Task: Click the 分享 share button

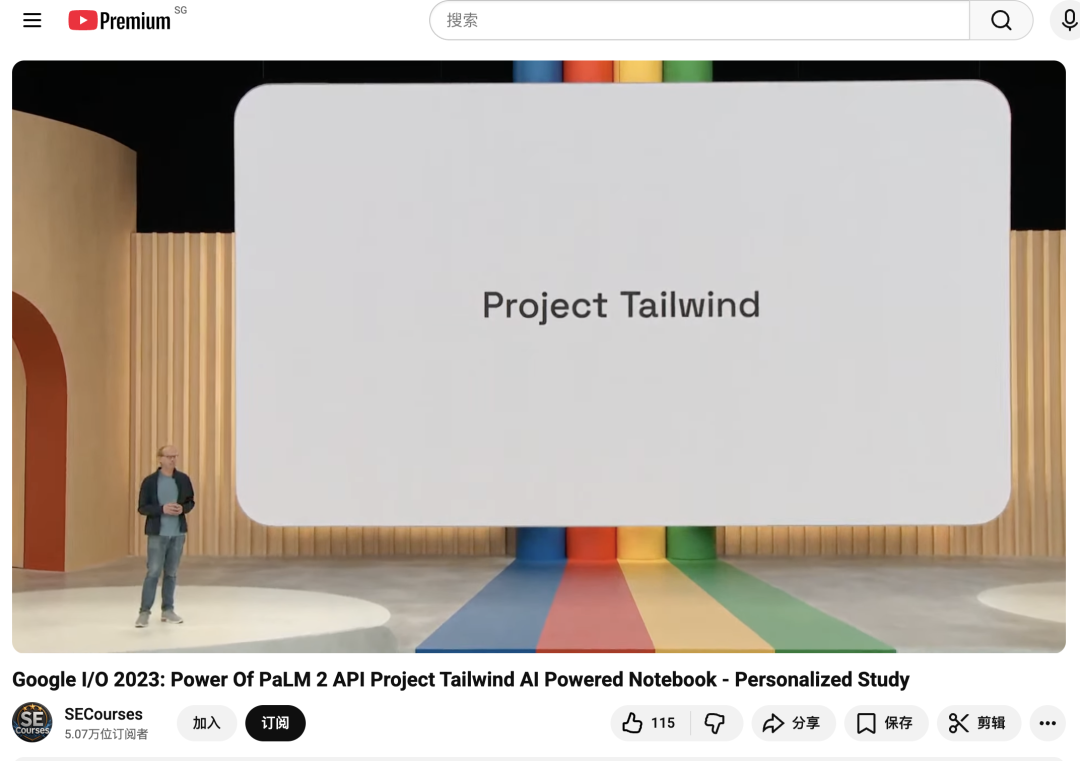Action: [x=793, y=722]
